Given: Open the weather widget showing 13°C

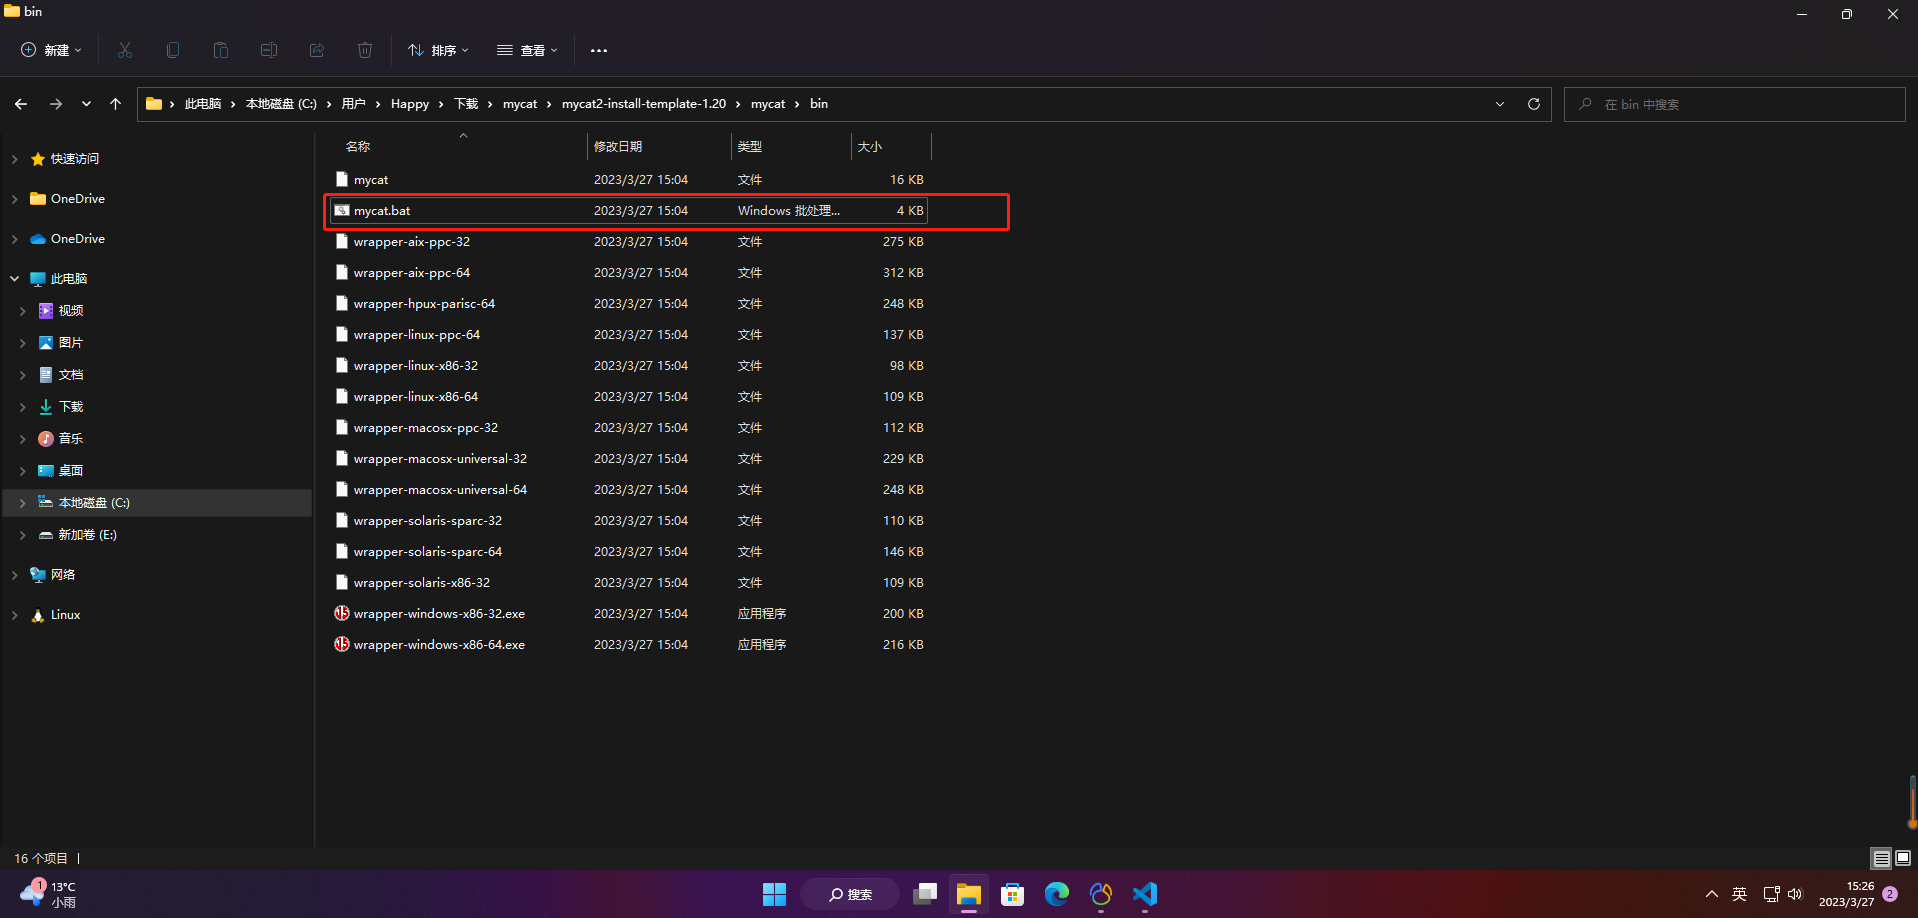Looking at the screenshot, I should [x=48, y=894].
